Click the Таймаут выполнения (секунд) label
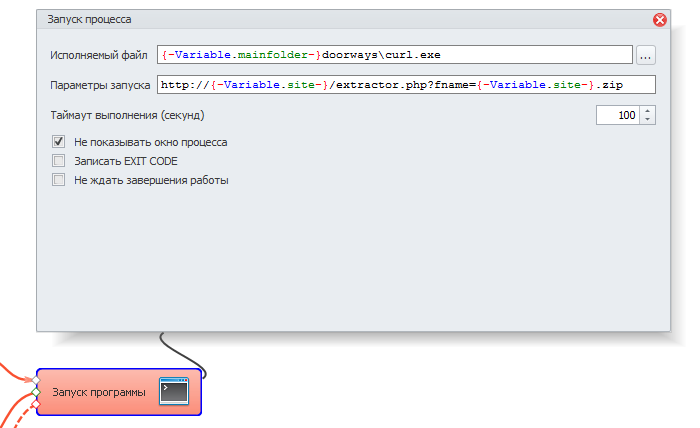Screen dimensions: 700x428 click(x=127, y=116)
